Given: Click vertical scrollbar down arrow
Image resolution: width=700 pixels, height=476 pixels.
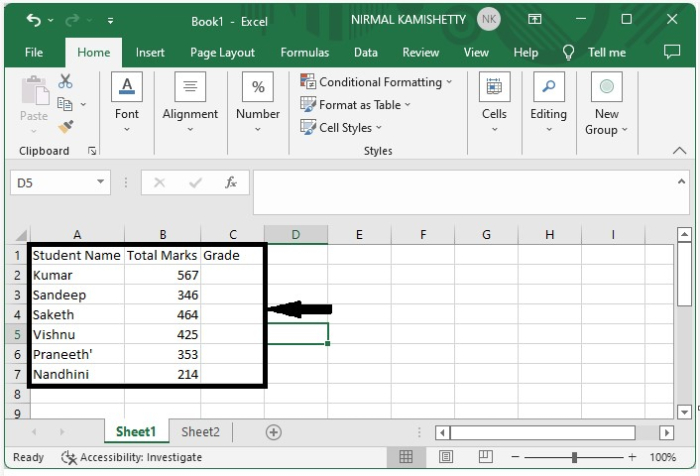Looking at the screenshot, I should click(x=684, y=412).
